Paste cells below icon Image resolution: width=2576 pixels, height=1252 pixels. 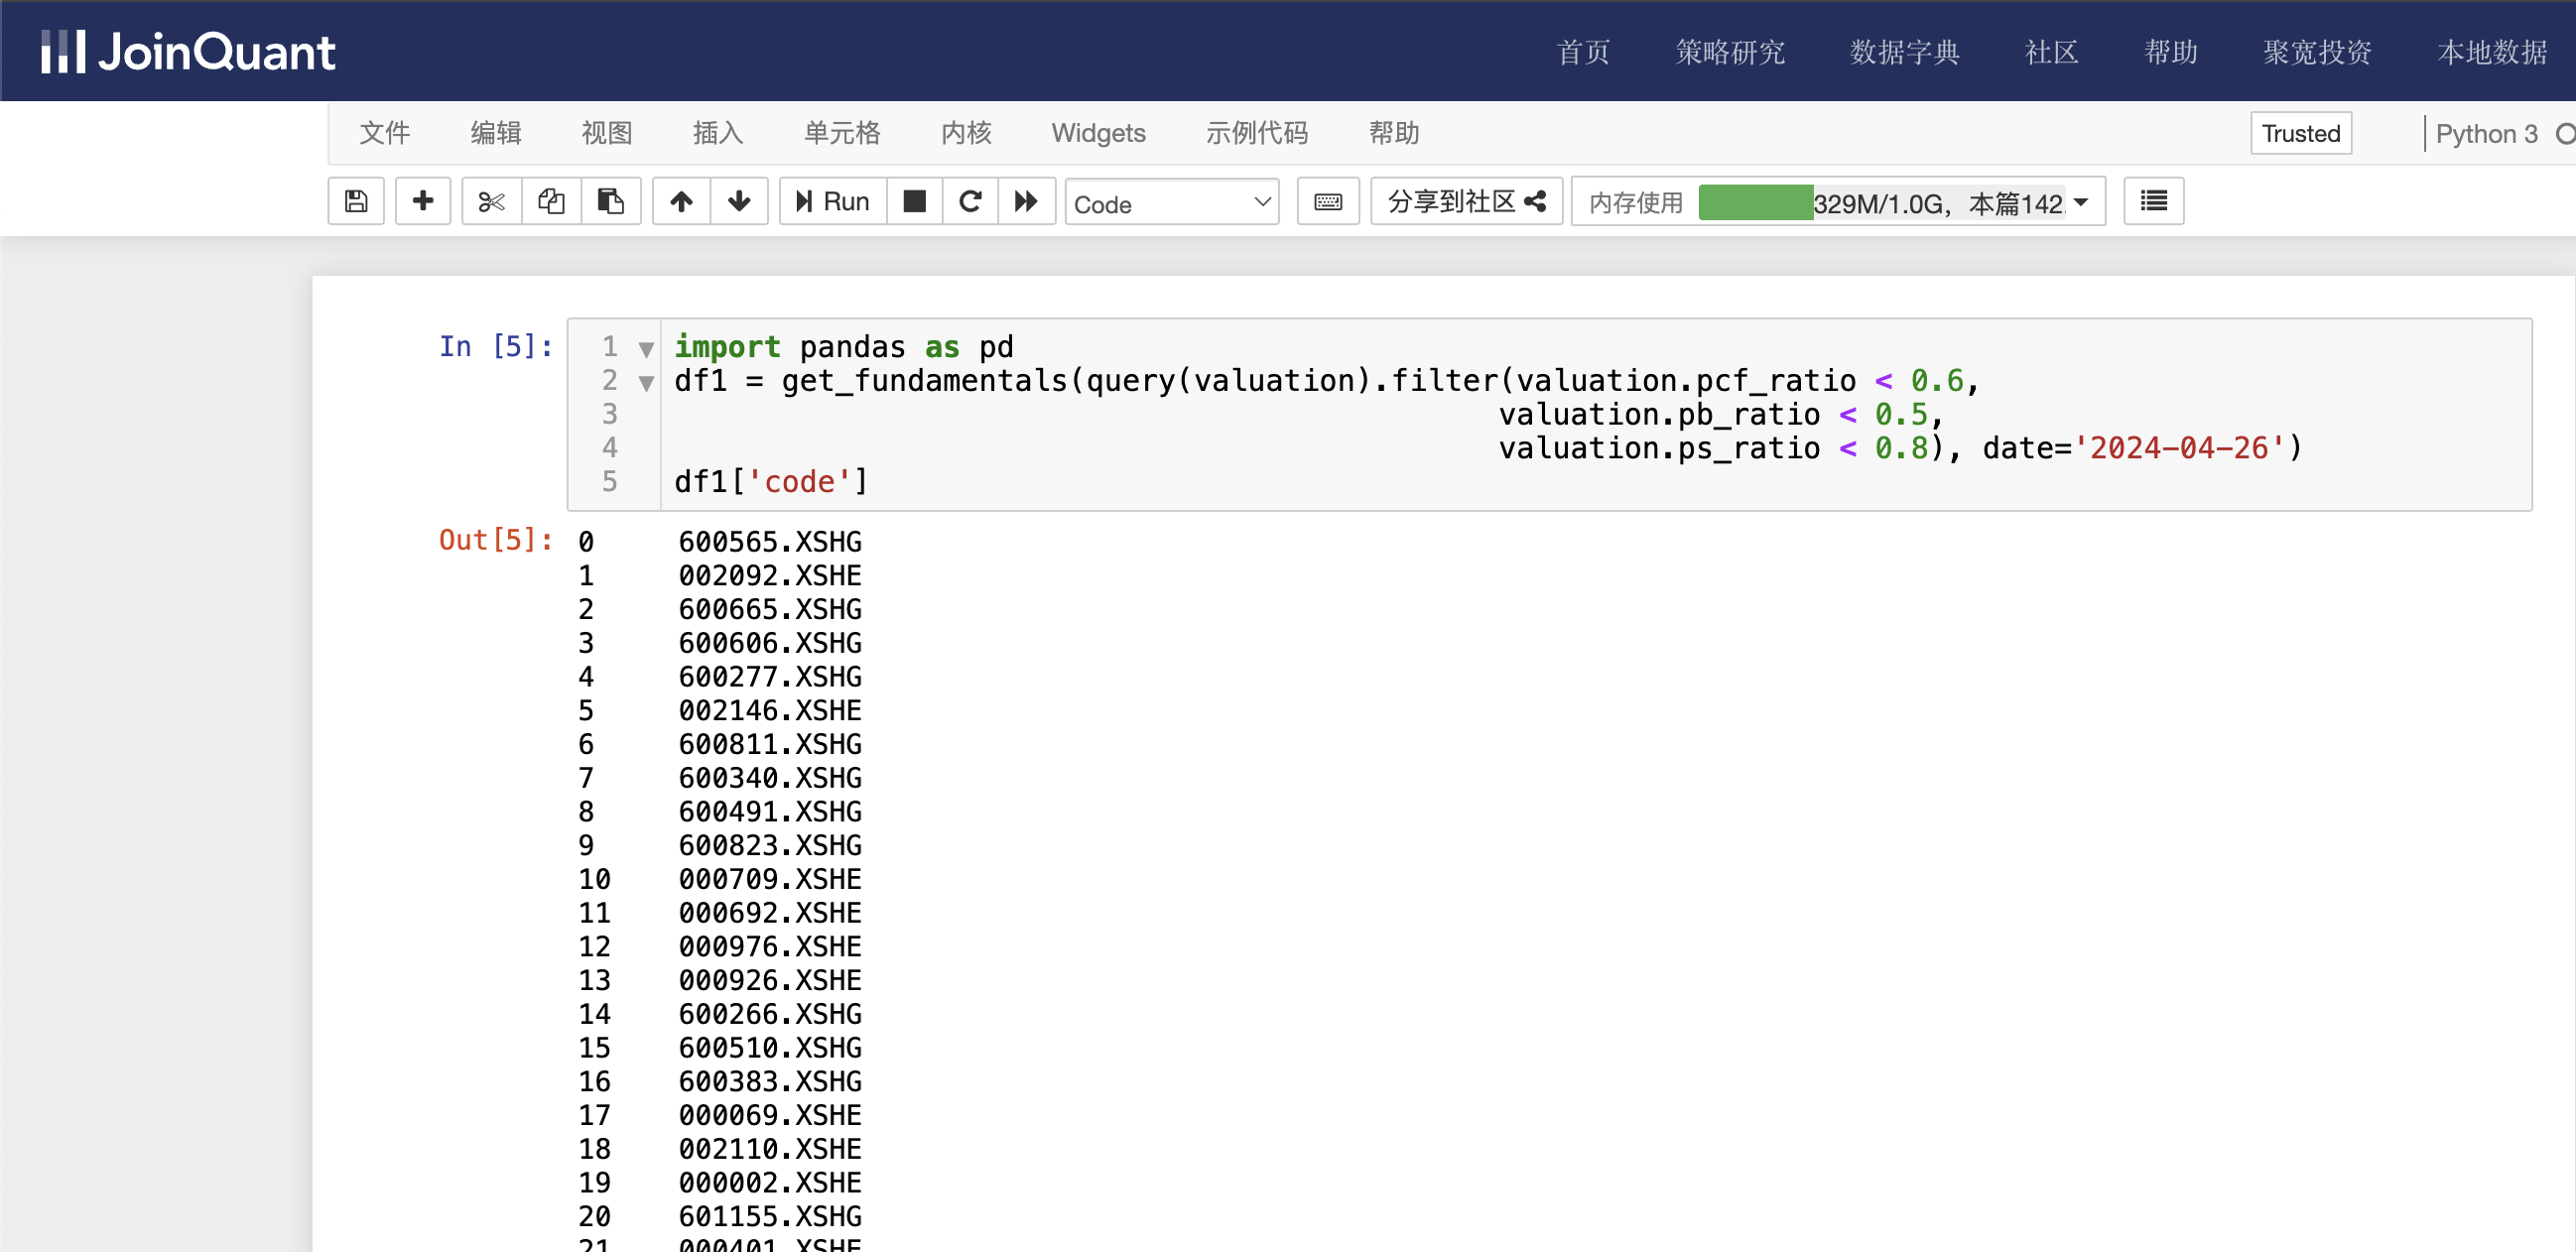coord(610,202)
